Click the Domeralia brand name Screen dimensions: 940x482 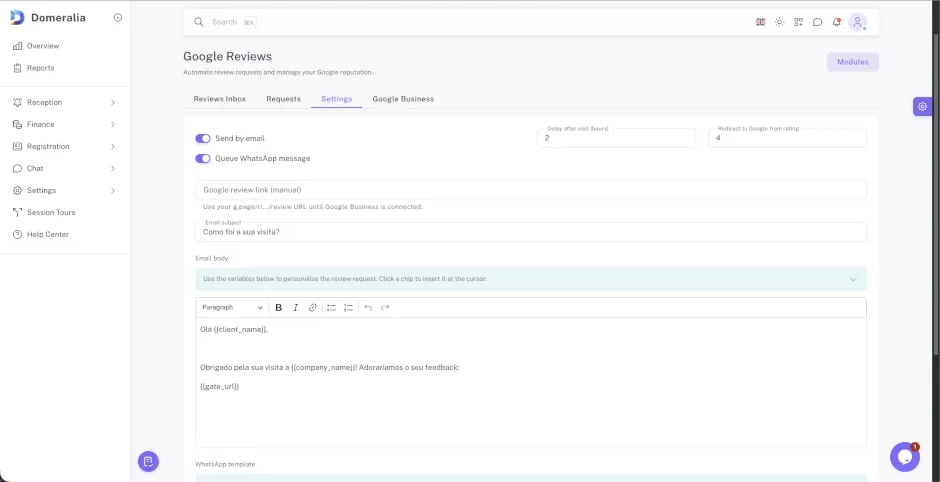tap(58, 18)
